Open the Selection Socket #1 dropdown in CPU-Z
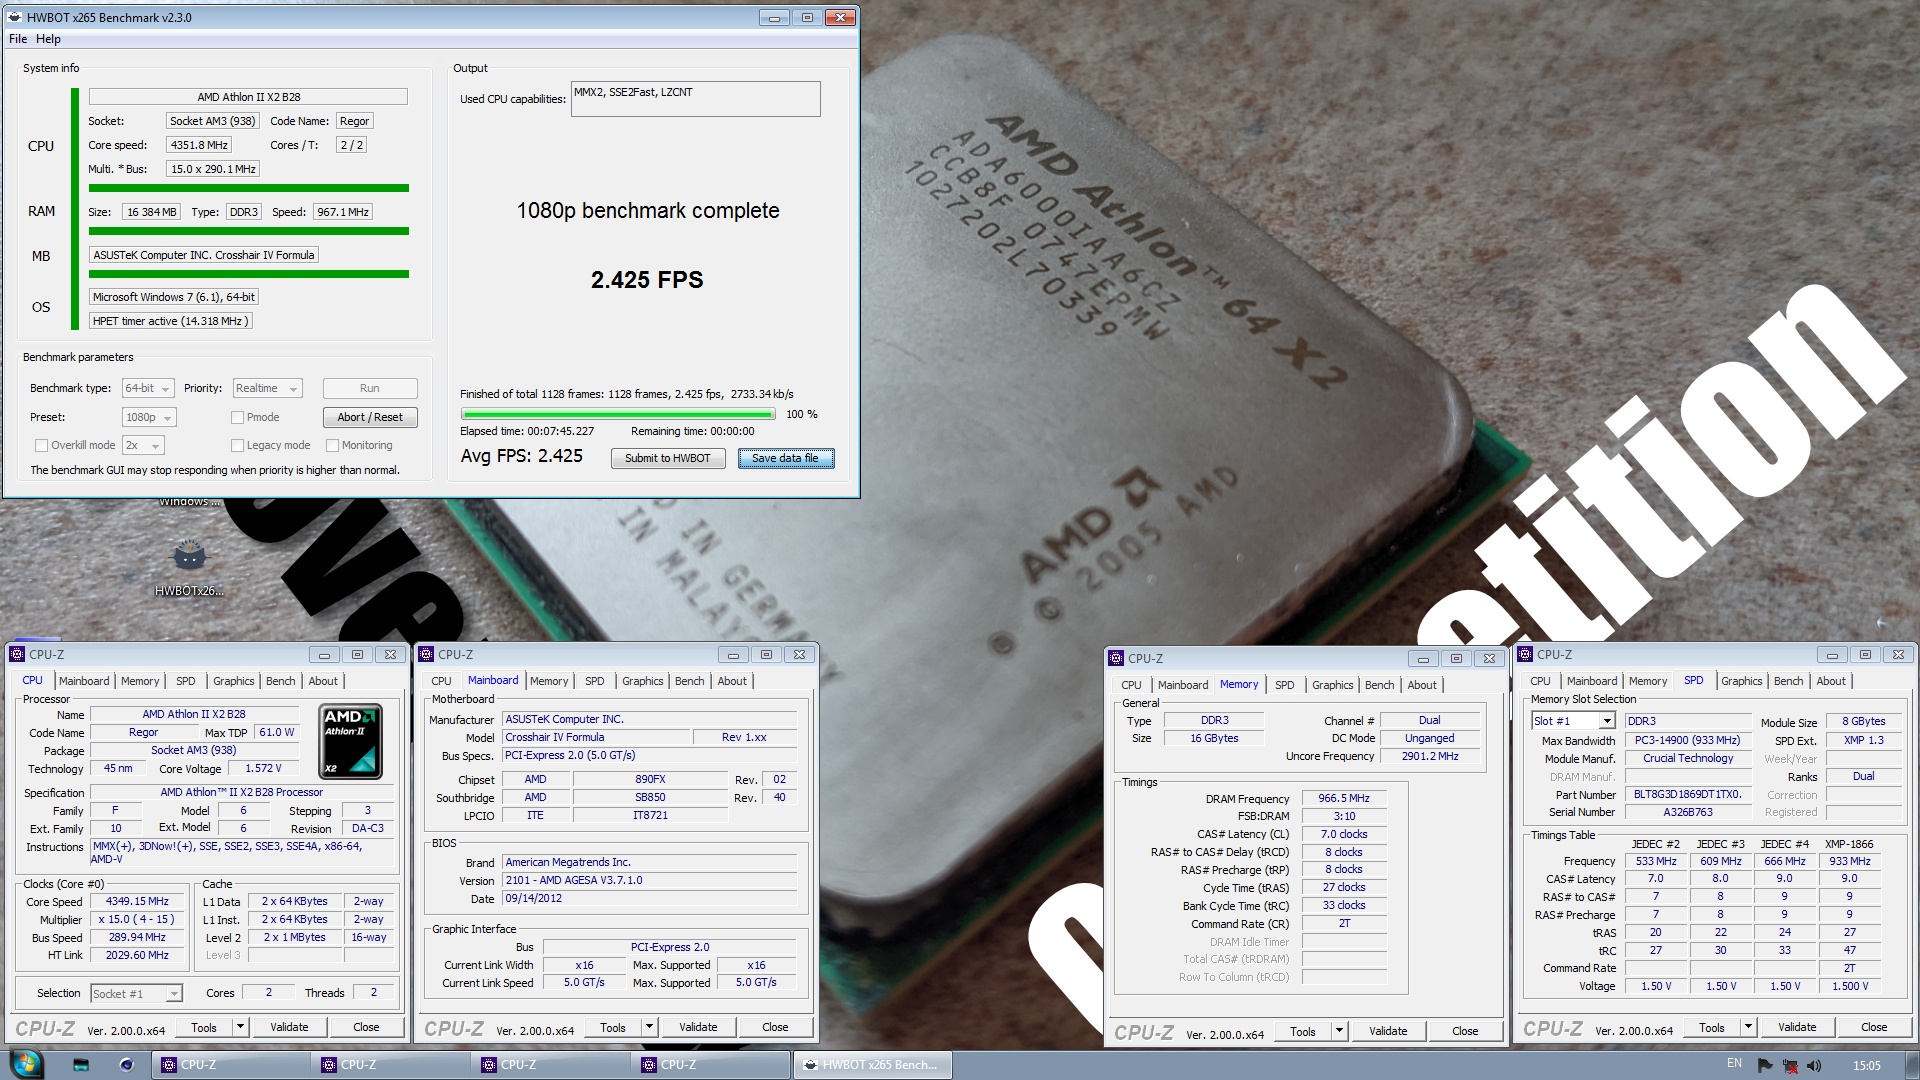The width and height of the screenshot is (1920, 1080). [x=136, y=993]
